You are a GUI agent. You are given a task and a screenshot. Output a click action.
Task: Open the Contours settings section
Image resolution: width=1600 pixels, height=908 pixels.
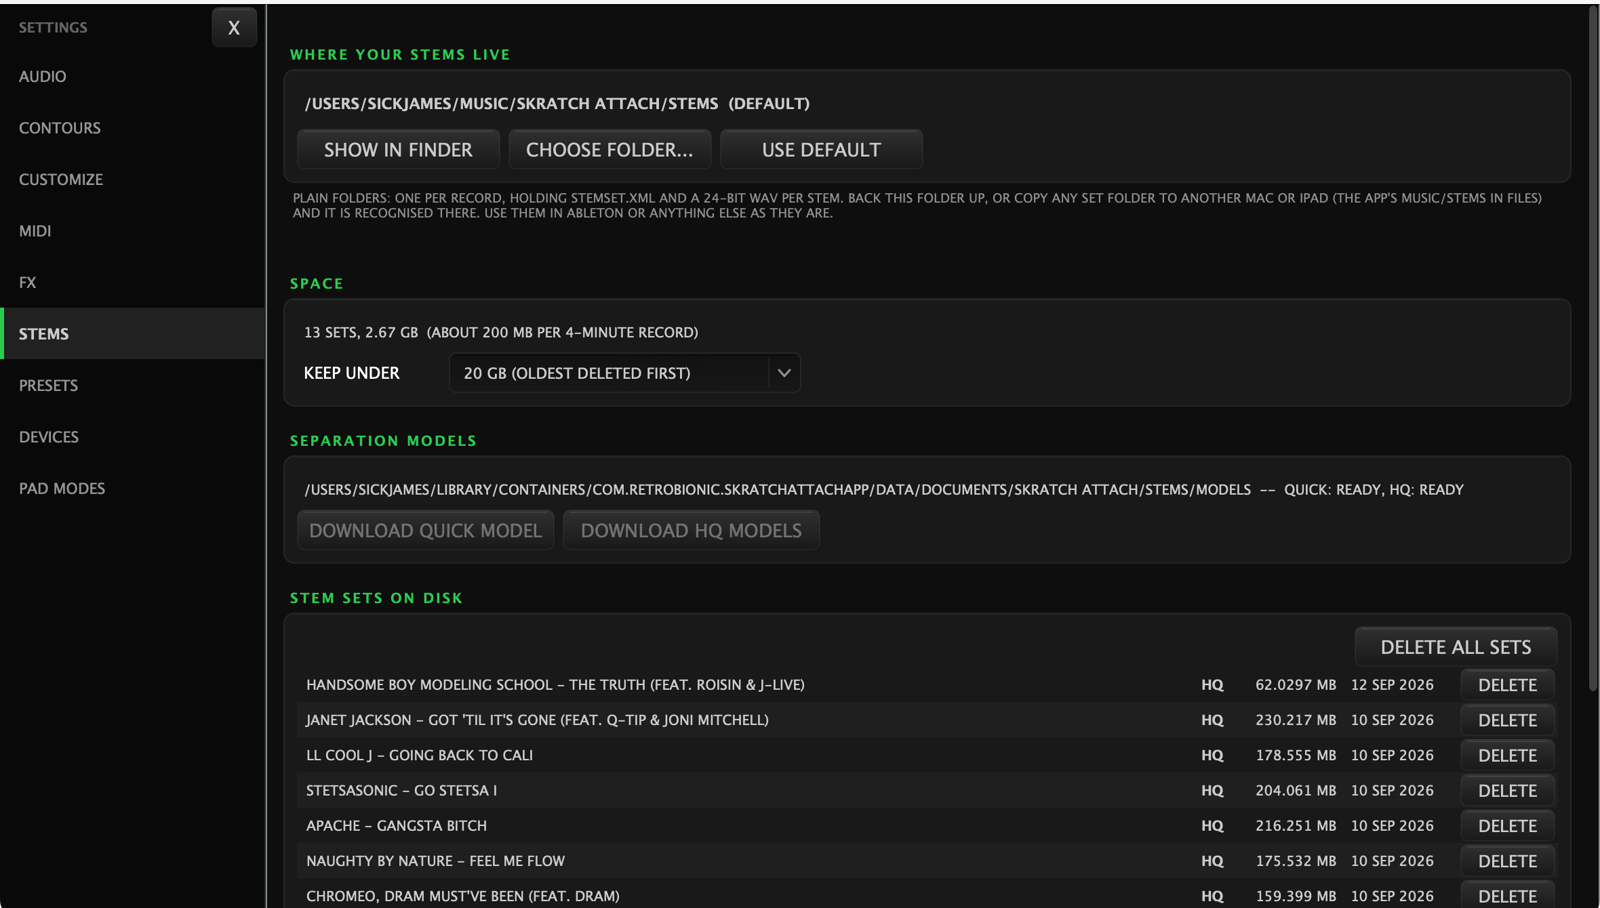(x=133, y=128)
